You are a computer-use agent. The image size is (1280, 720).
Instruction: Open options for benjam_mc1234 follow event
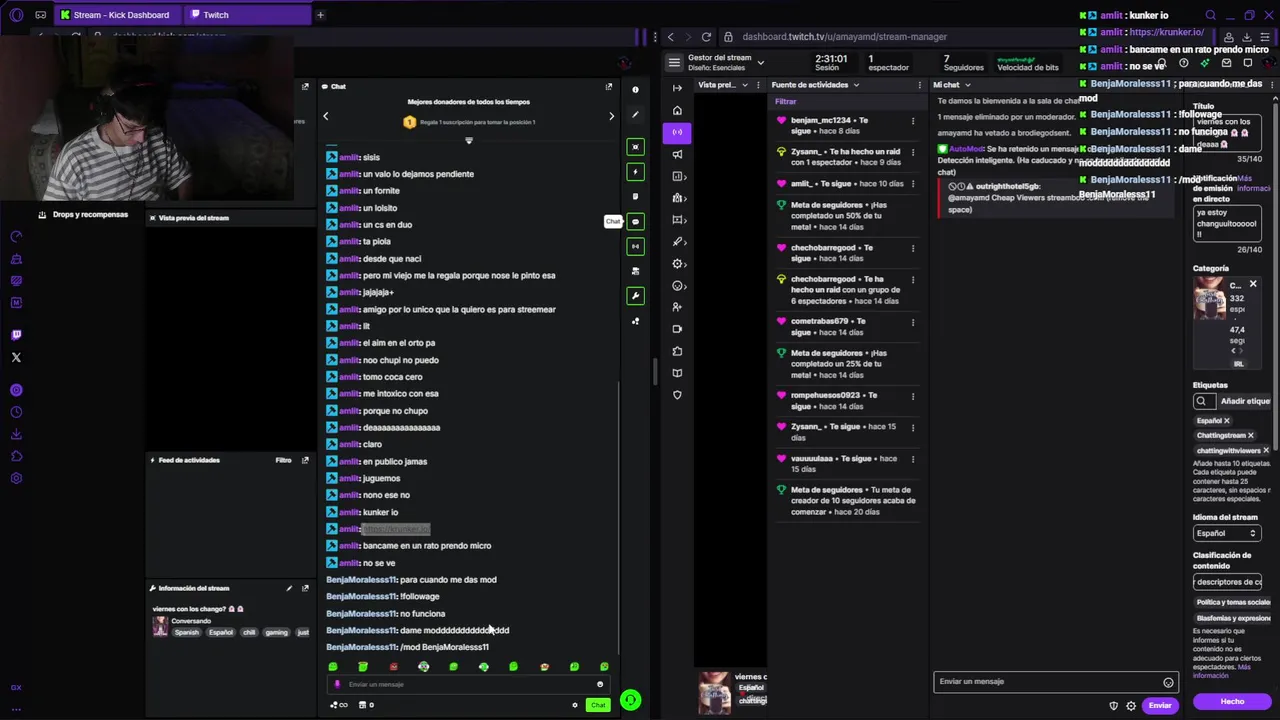912,121
